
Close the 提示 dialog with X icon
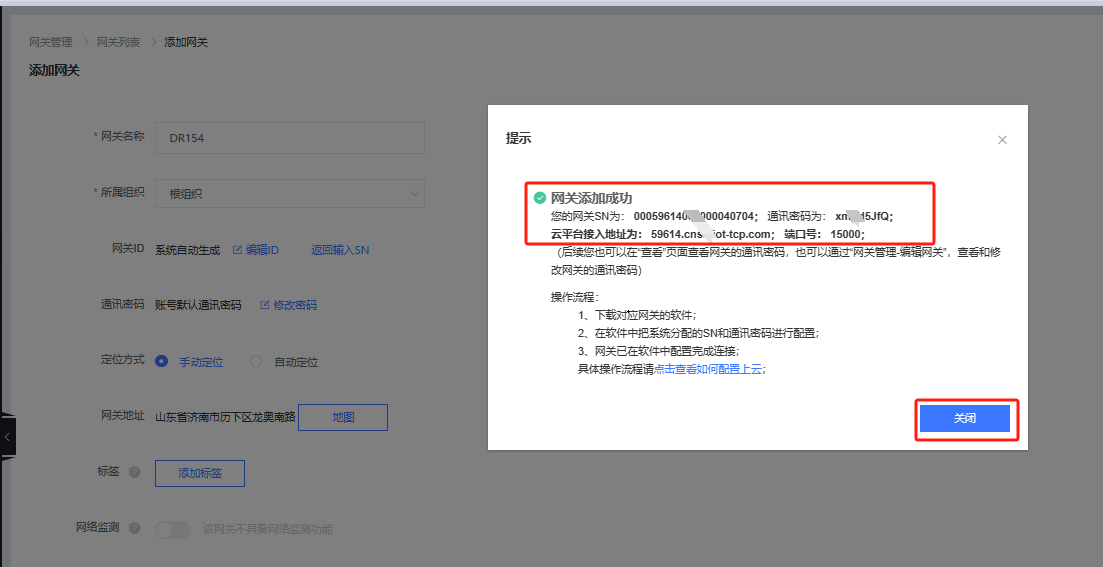tap(1002, 140)
